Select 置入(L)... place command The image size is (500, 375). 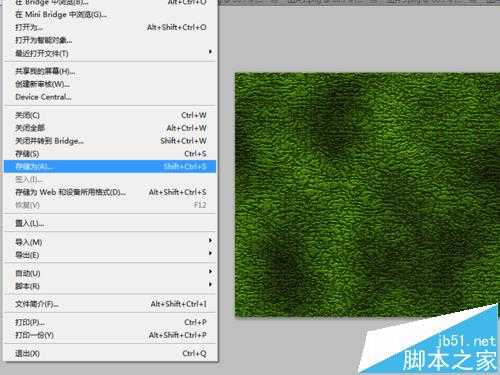[110, 223]
